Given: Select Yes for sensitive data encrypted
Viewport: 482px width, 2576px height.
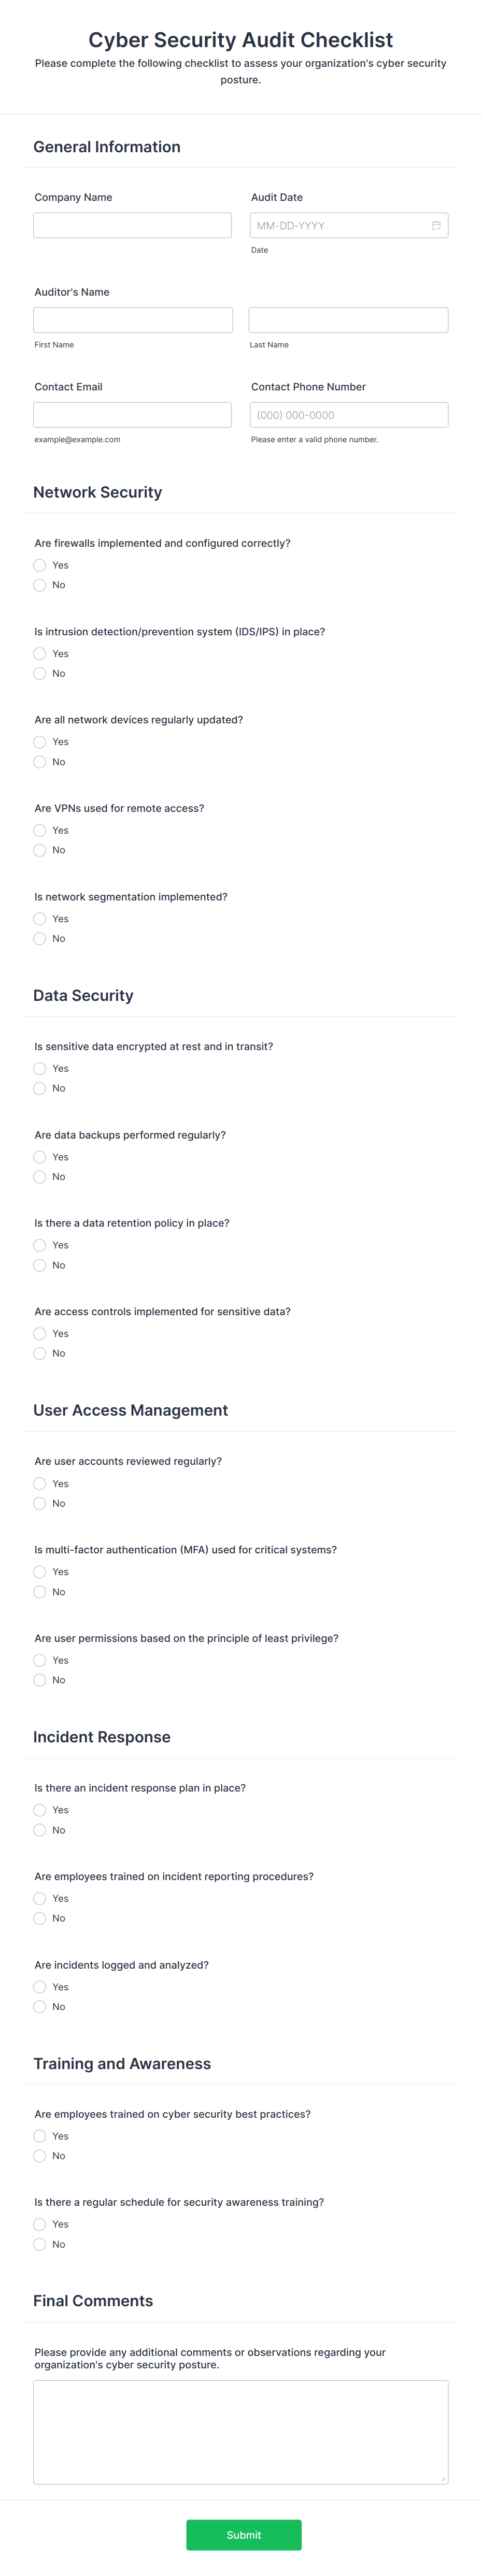Looking at the screenshot, I should (x=39, y=1068).
